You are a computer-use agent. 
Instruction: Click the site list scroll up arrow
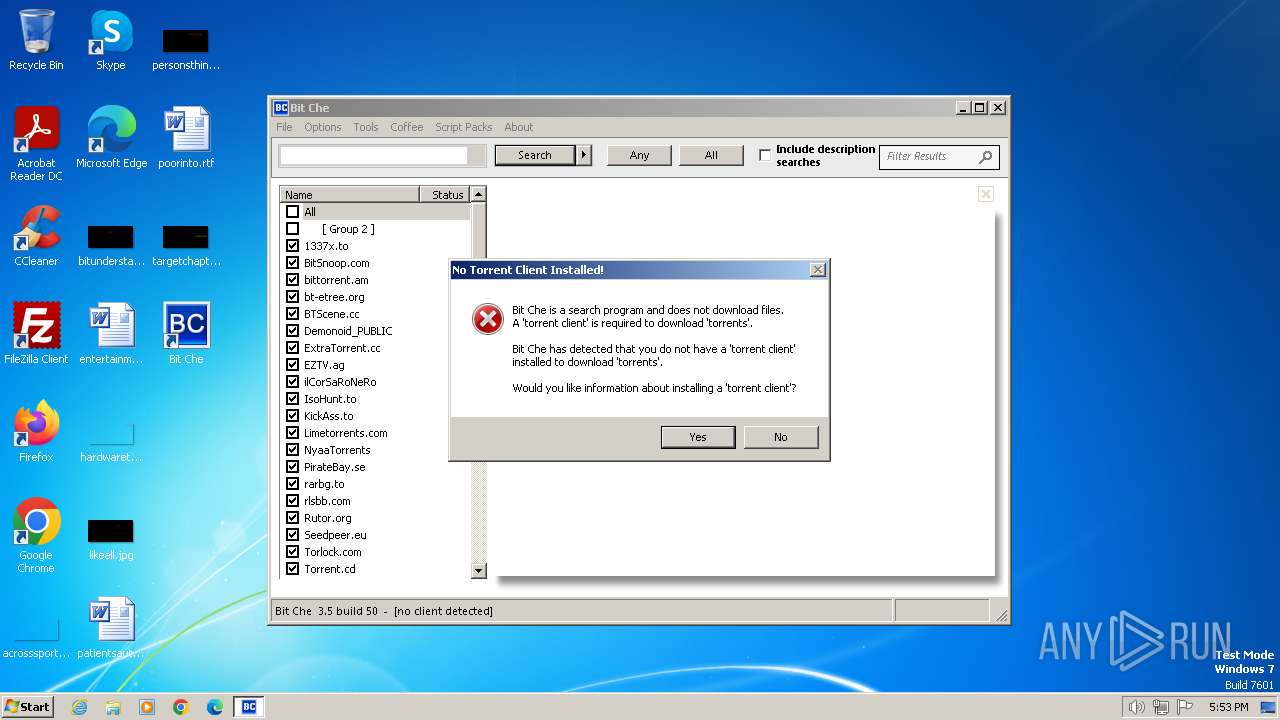(478, 194)
